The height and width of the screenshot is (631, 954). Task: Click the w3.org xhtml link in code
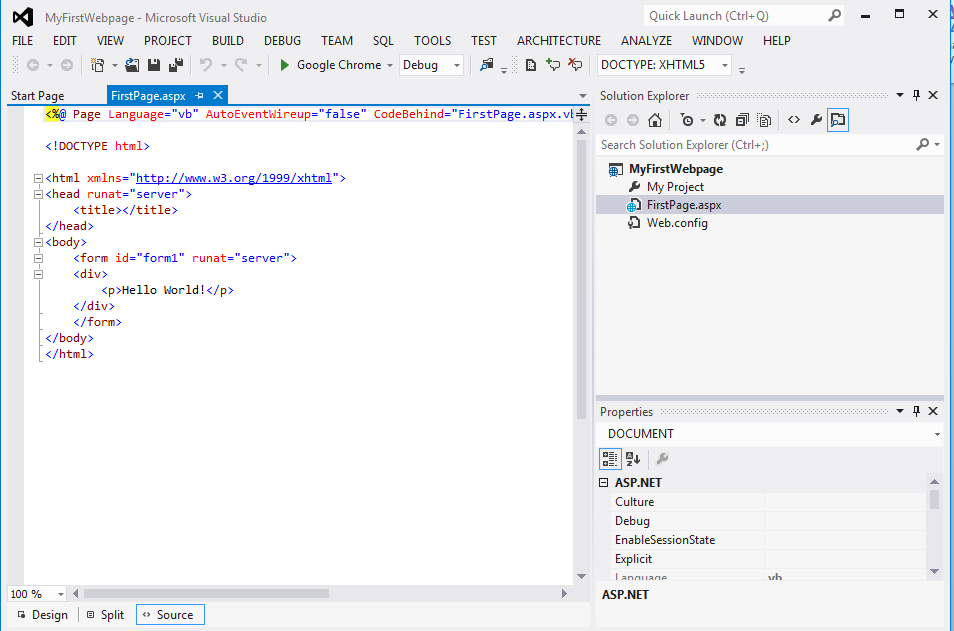pos(234,178)
